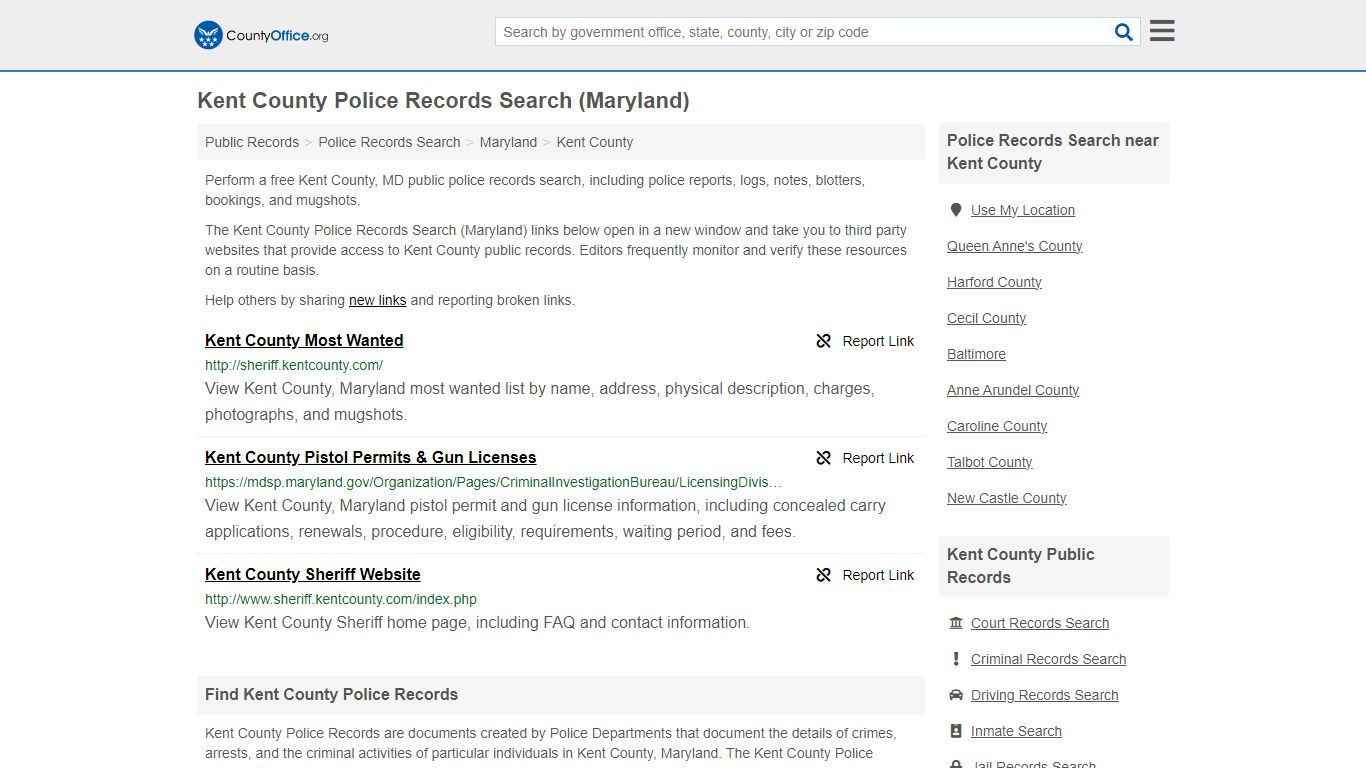Open the hamburger menu
The width and height of the screenshot is (1366, 768).
pyautogui.click(x=1162, y=31)
